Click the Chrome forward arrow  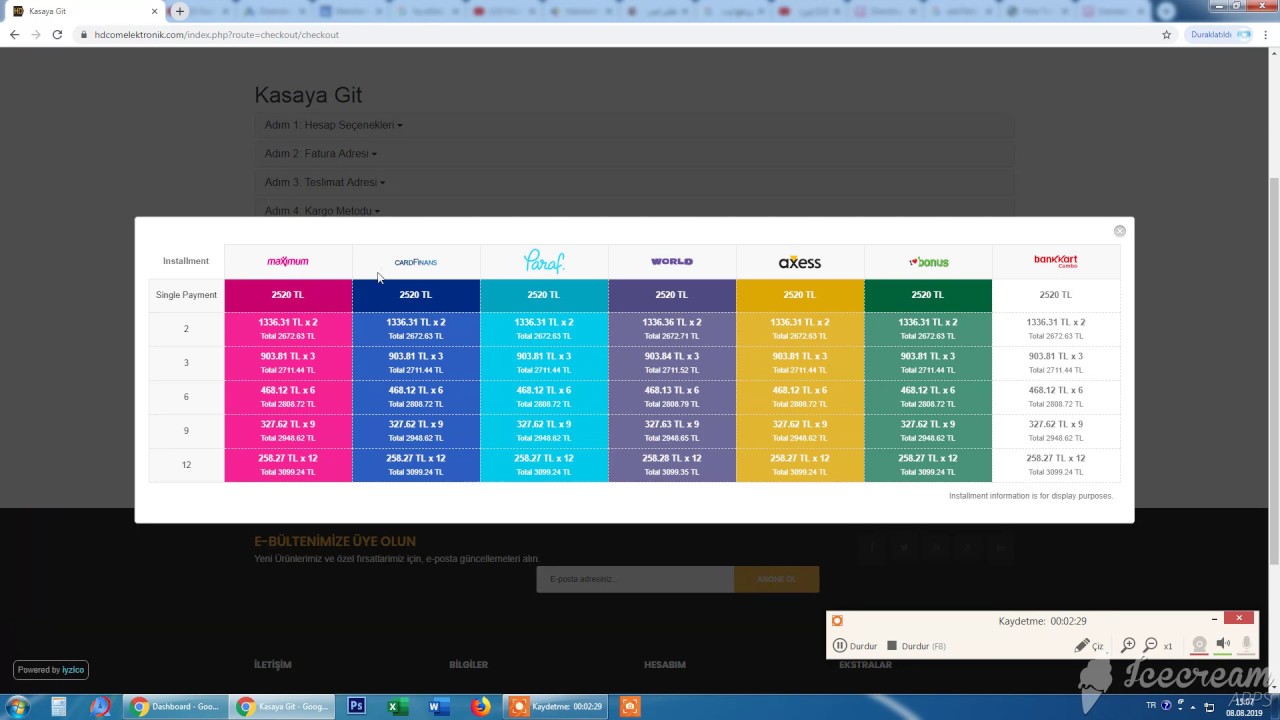point(36,34)
